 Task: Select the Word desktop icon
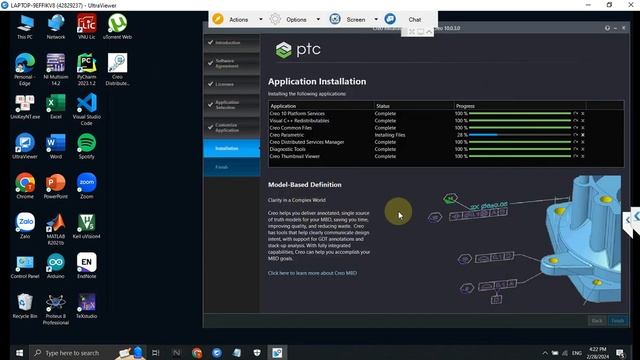pyautogui.click(x=56, y=146)
